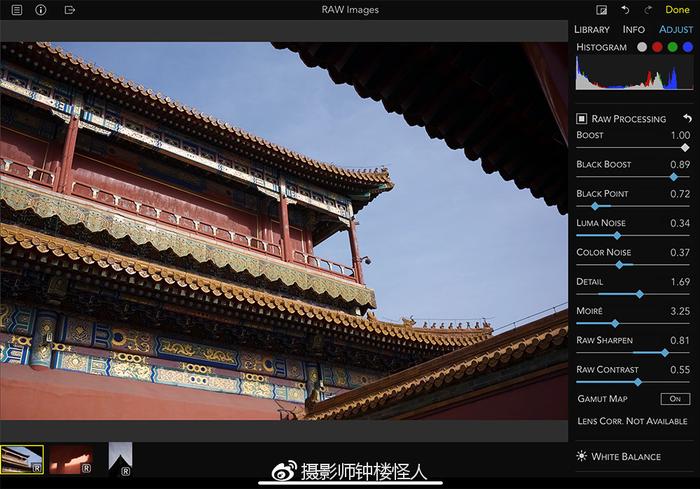Tap the Done button

pyautogui.click(x=677, y=9)
